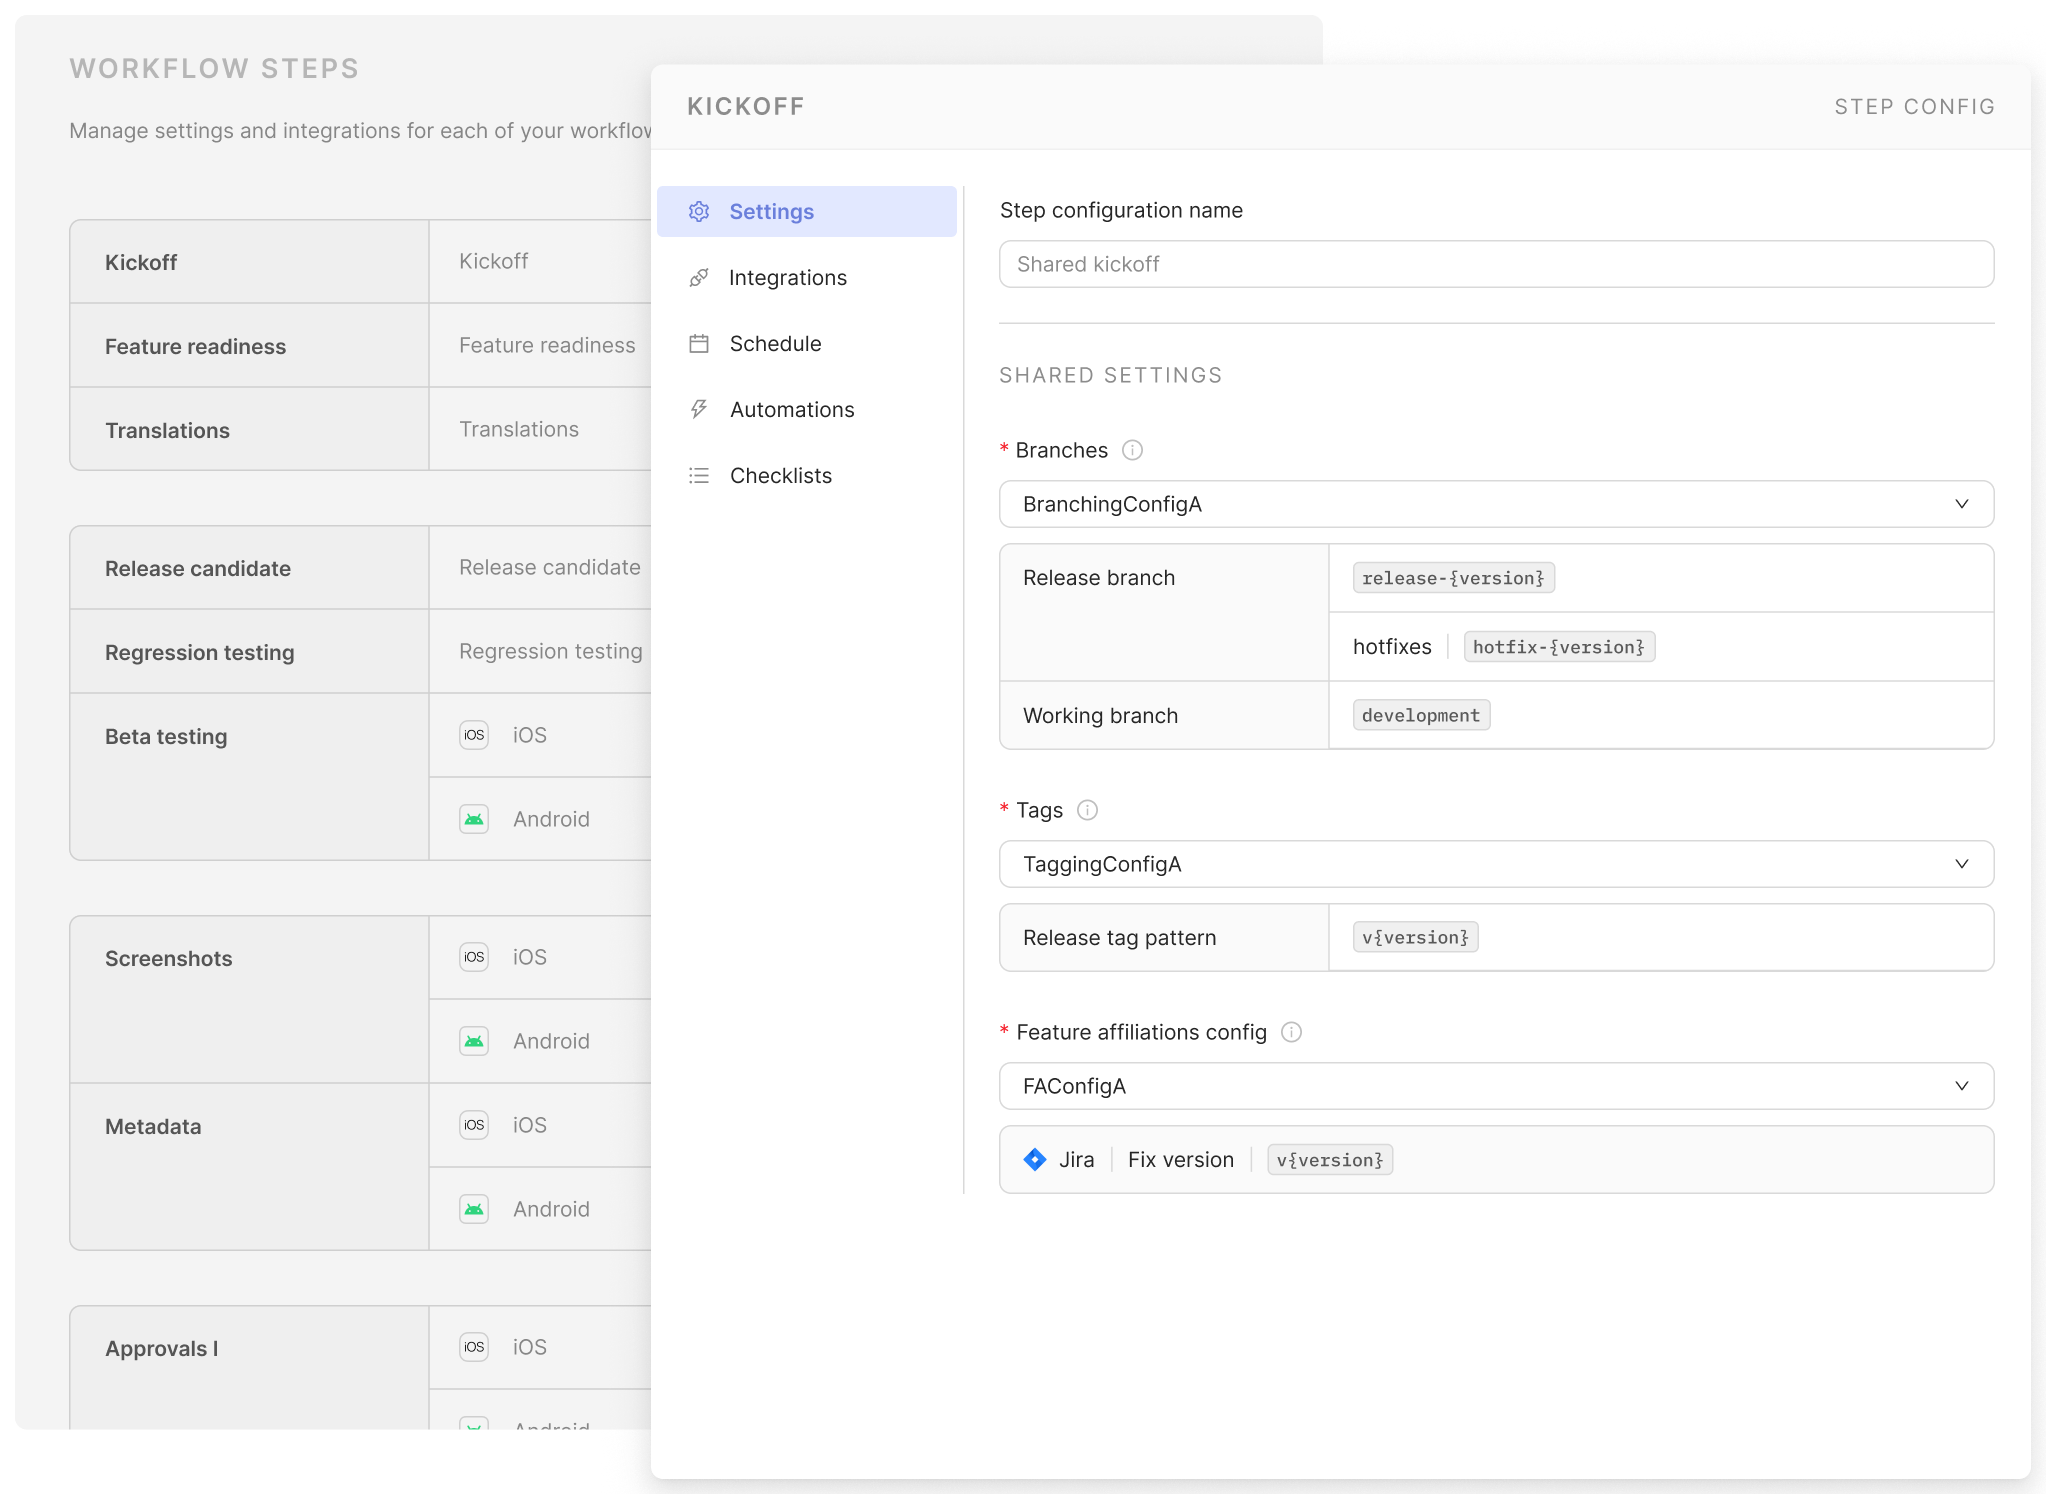Click the hotfix-{version} branch pattern tag

(x=1558, y=647)
